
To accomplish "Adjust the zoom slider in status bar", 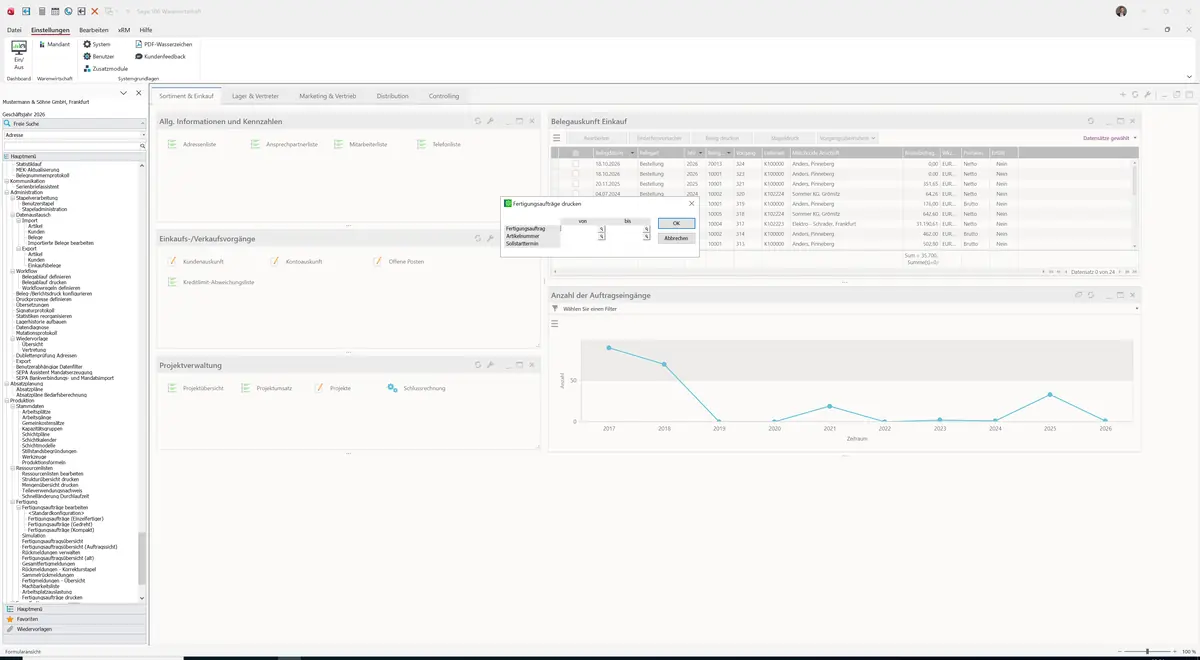I will pos(1147,651).
